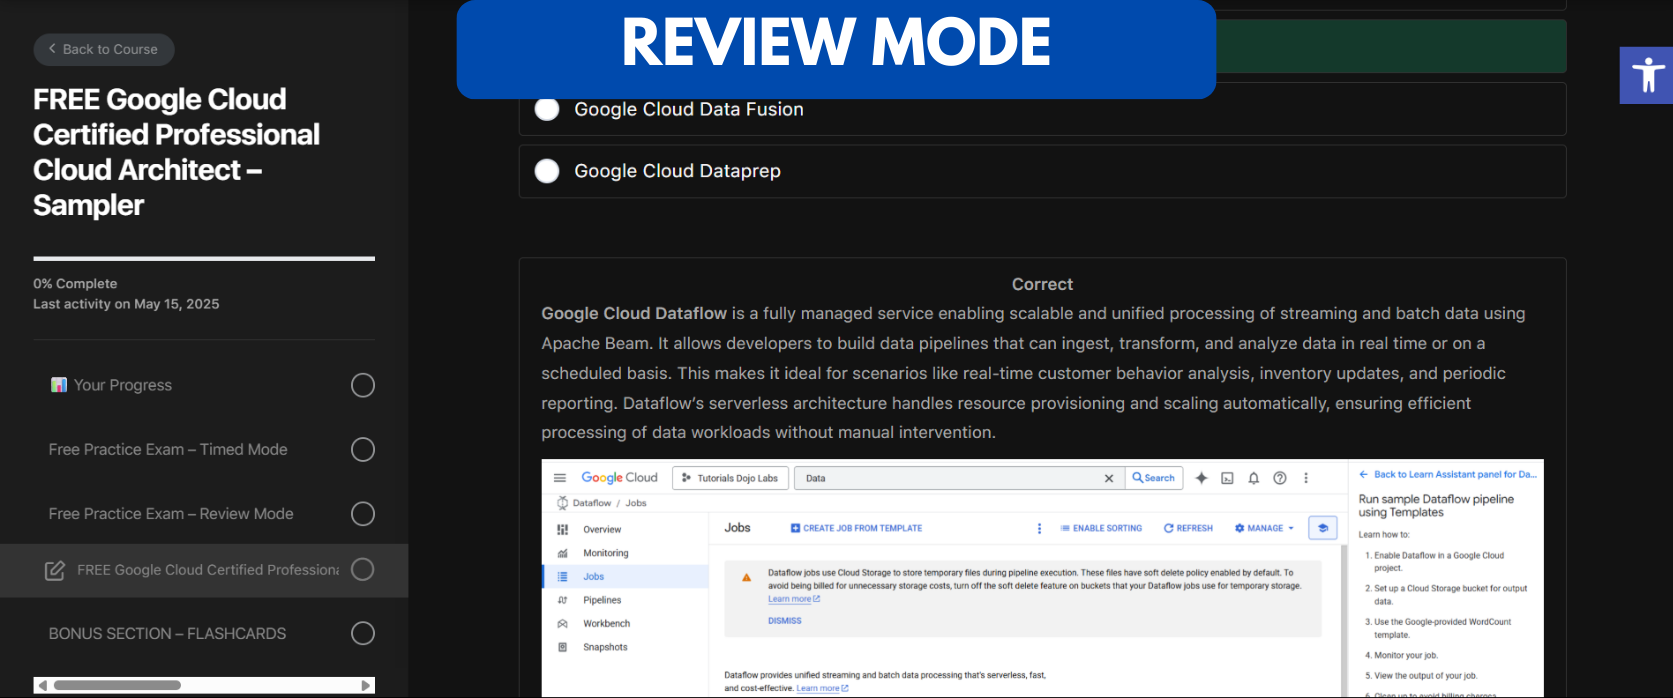Open Free Practice Exam – Timed Mode
The image size is (1673, 698).
click(168, 449)
